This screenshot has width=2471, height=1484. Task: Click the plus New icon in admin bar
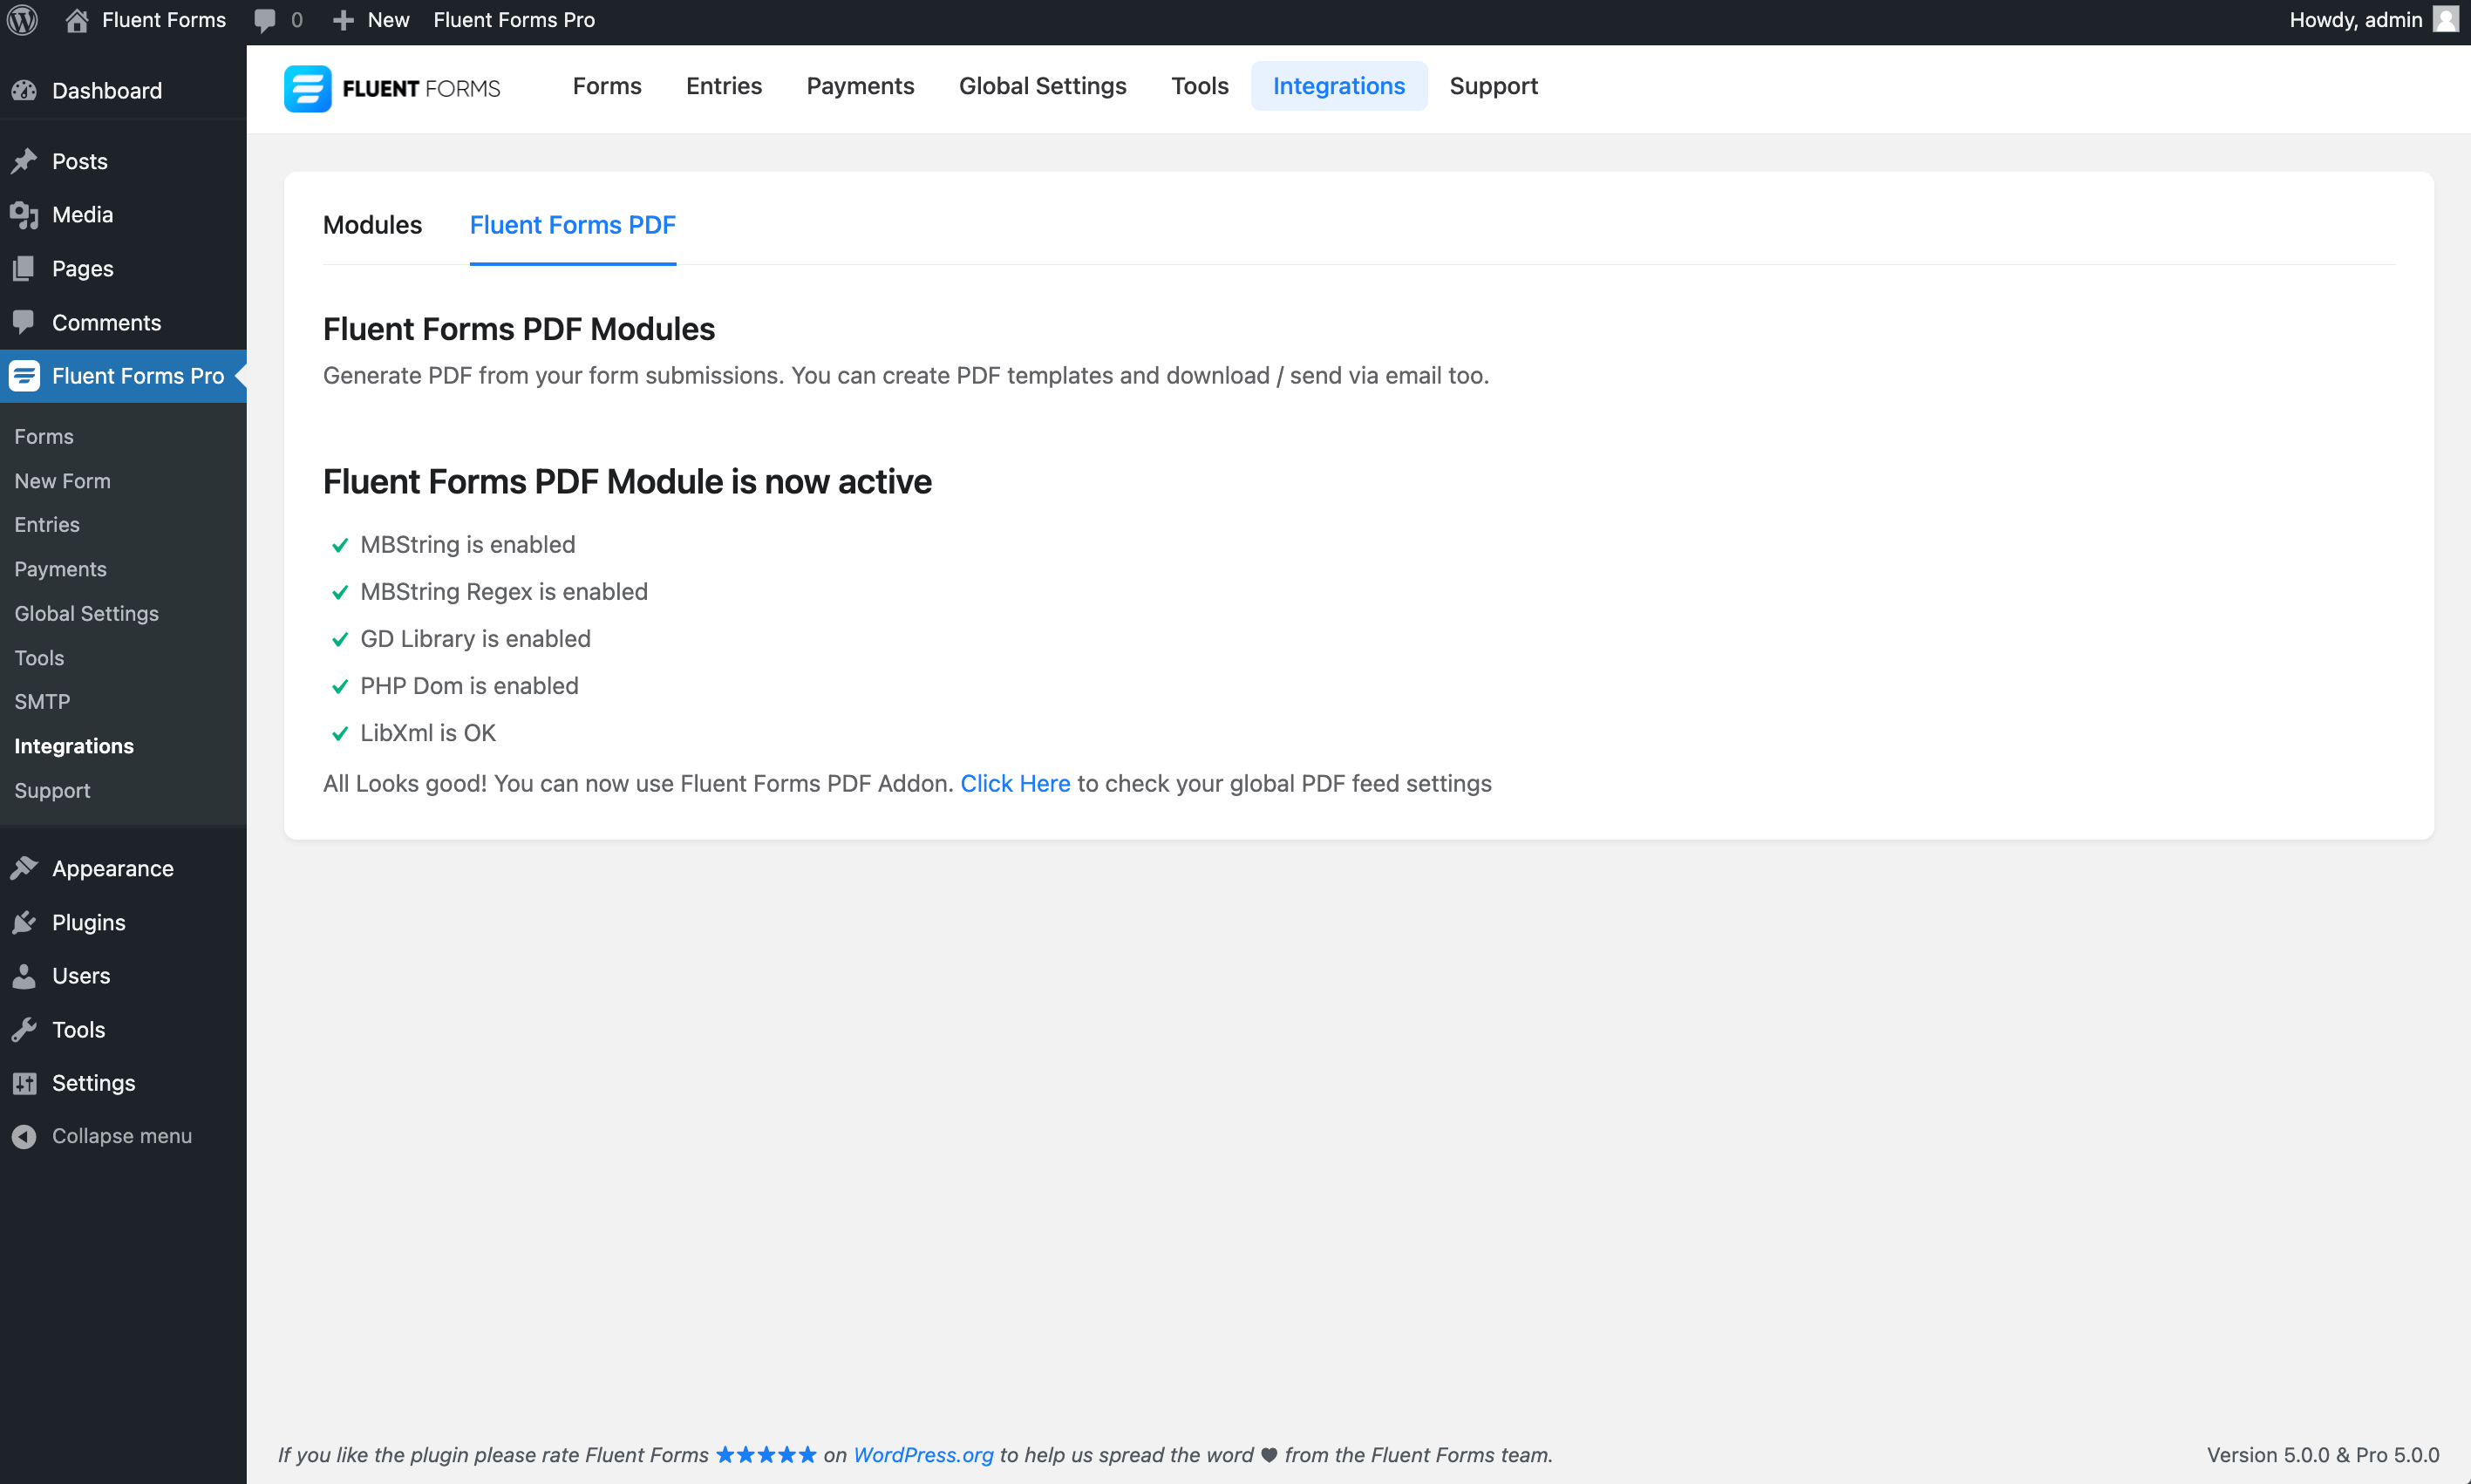pos(343,20)
